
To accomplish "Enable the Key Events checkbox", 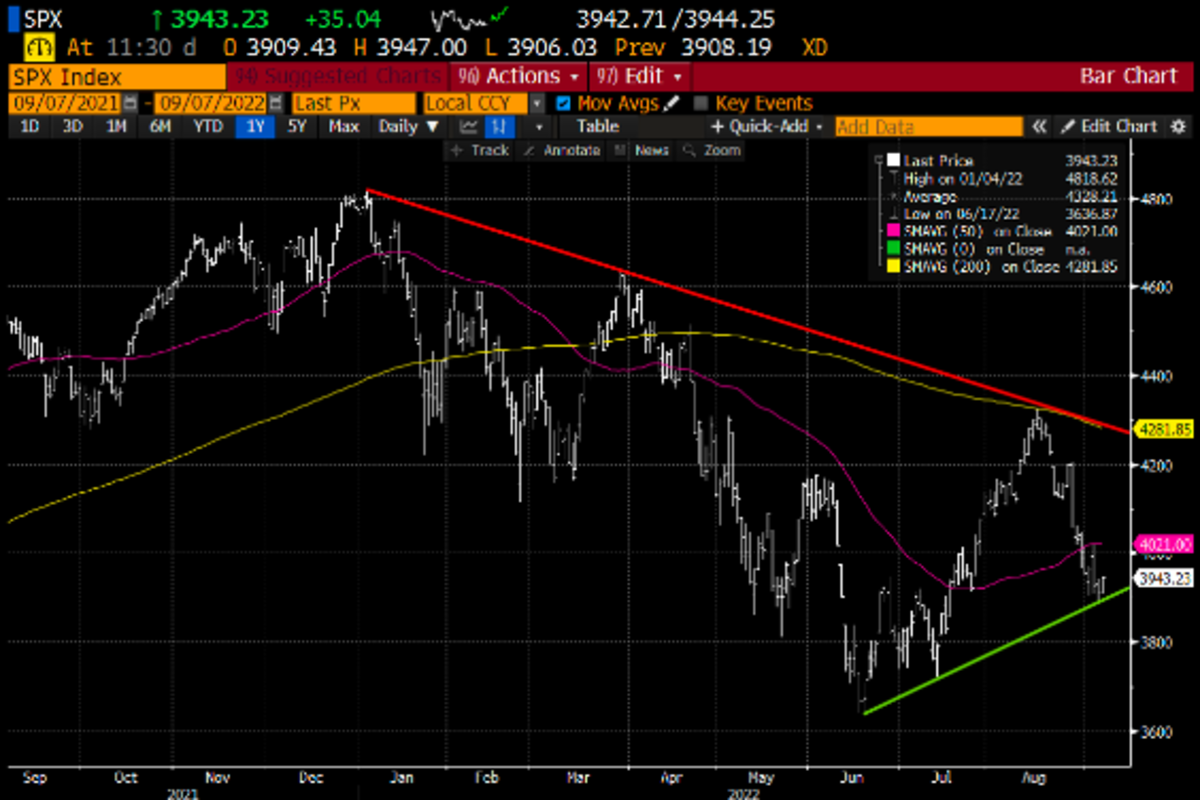I will [x=701, y=103].
